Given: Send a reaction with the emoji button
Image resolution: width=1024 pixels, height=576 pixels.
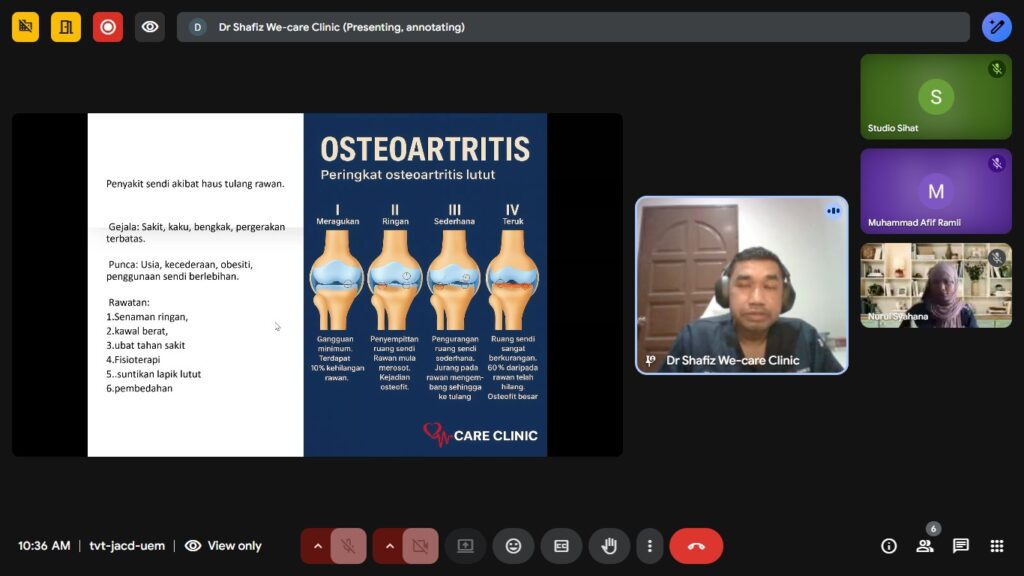Looking at the screenshot, I should tap(513, 546).
